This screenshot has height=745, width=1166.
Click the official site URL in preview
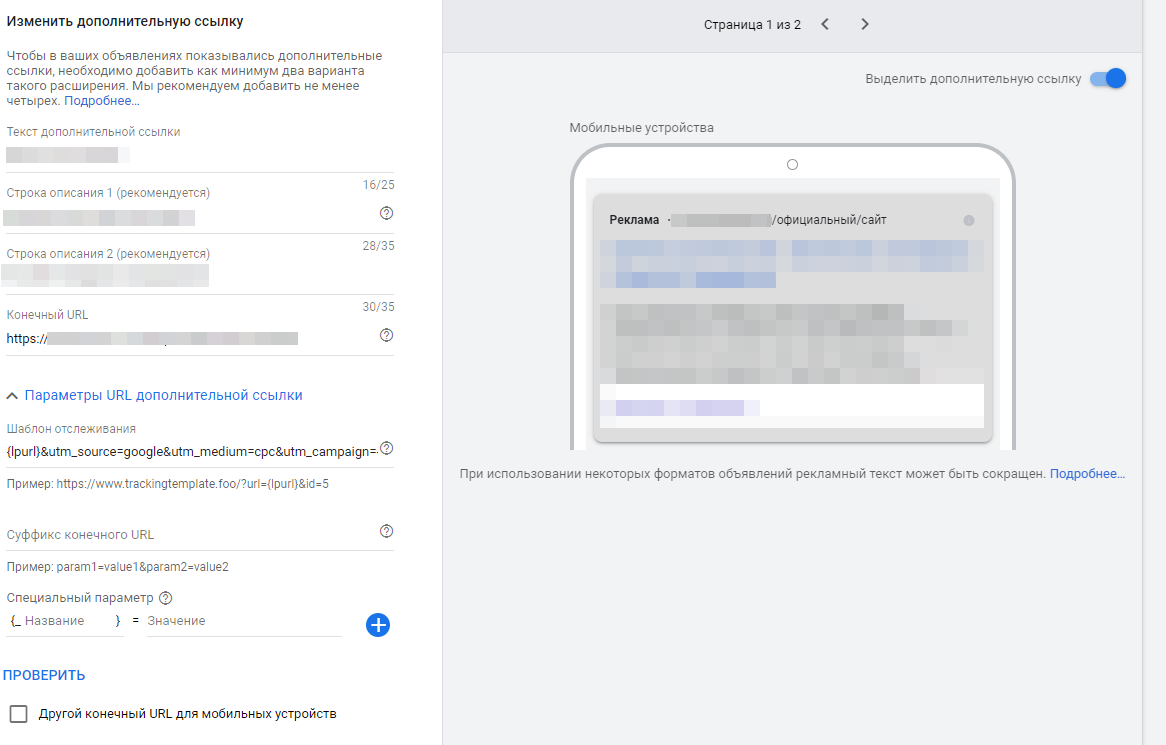click(779, 220)
